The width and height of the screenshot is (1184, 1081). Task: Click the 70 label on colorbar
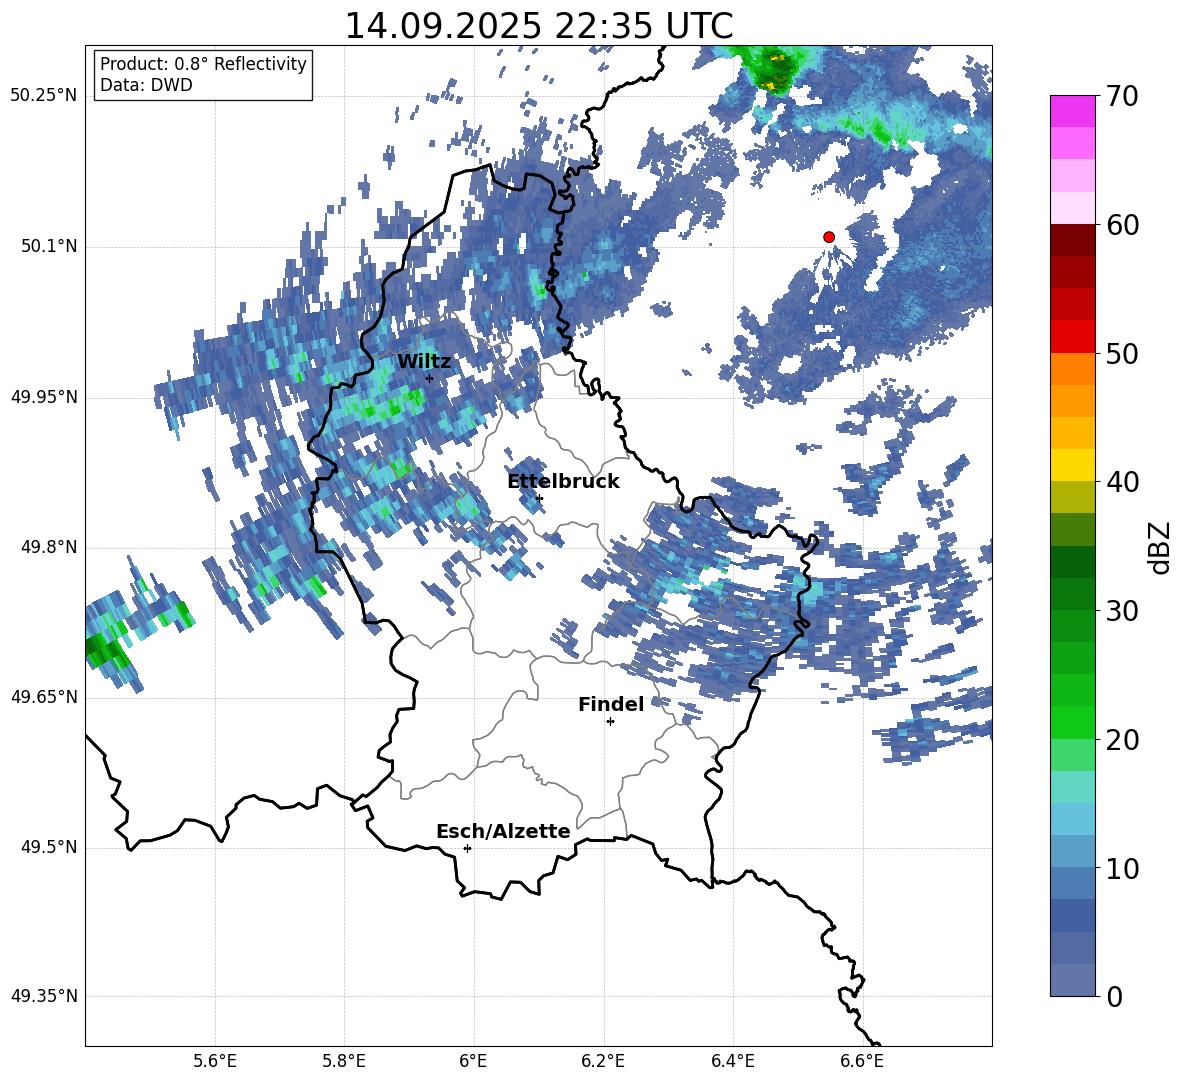point(1122,97)
